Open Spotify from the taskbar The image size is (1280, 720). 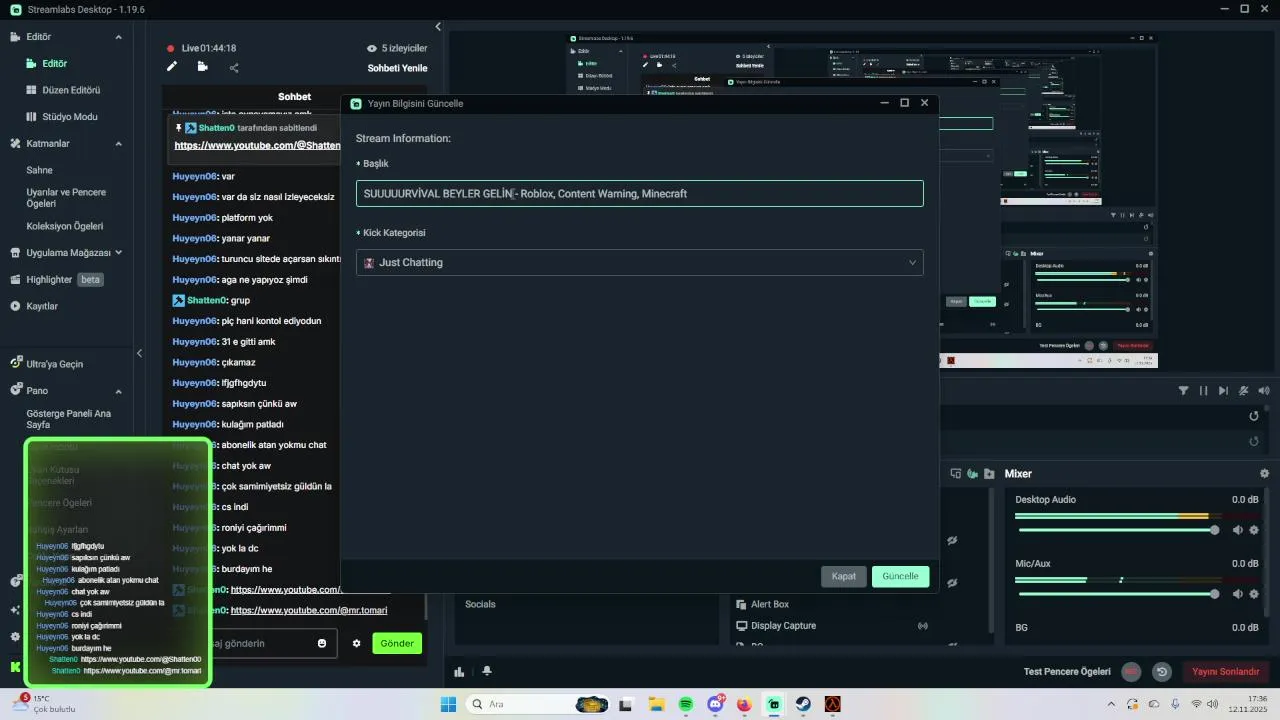pyautogui.click(x=686, y=704)
